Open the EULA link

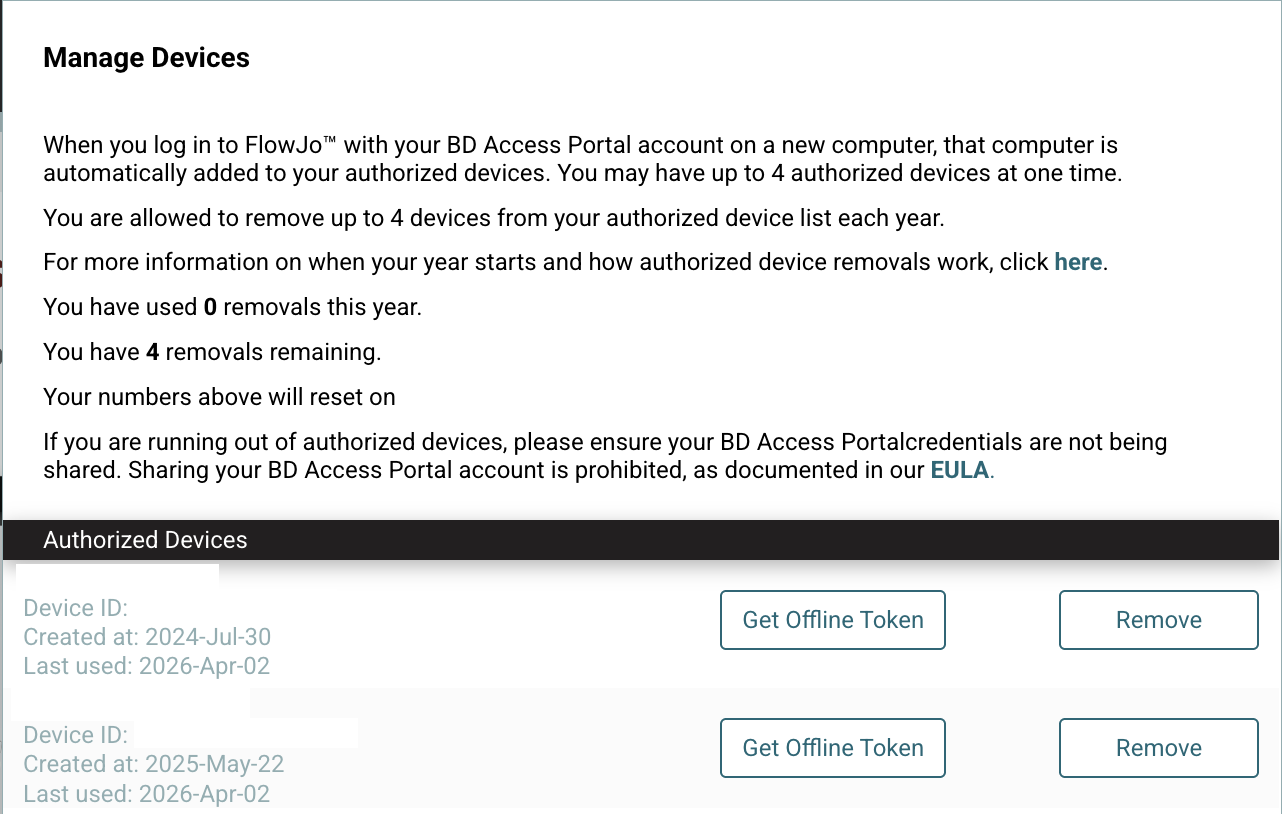[x=960, y=470]
